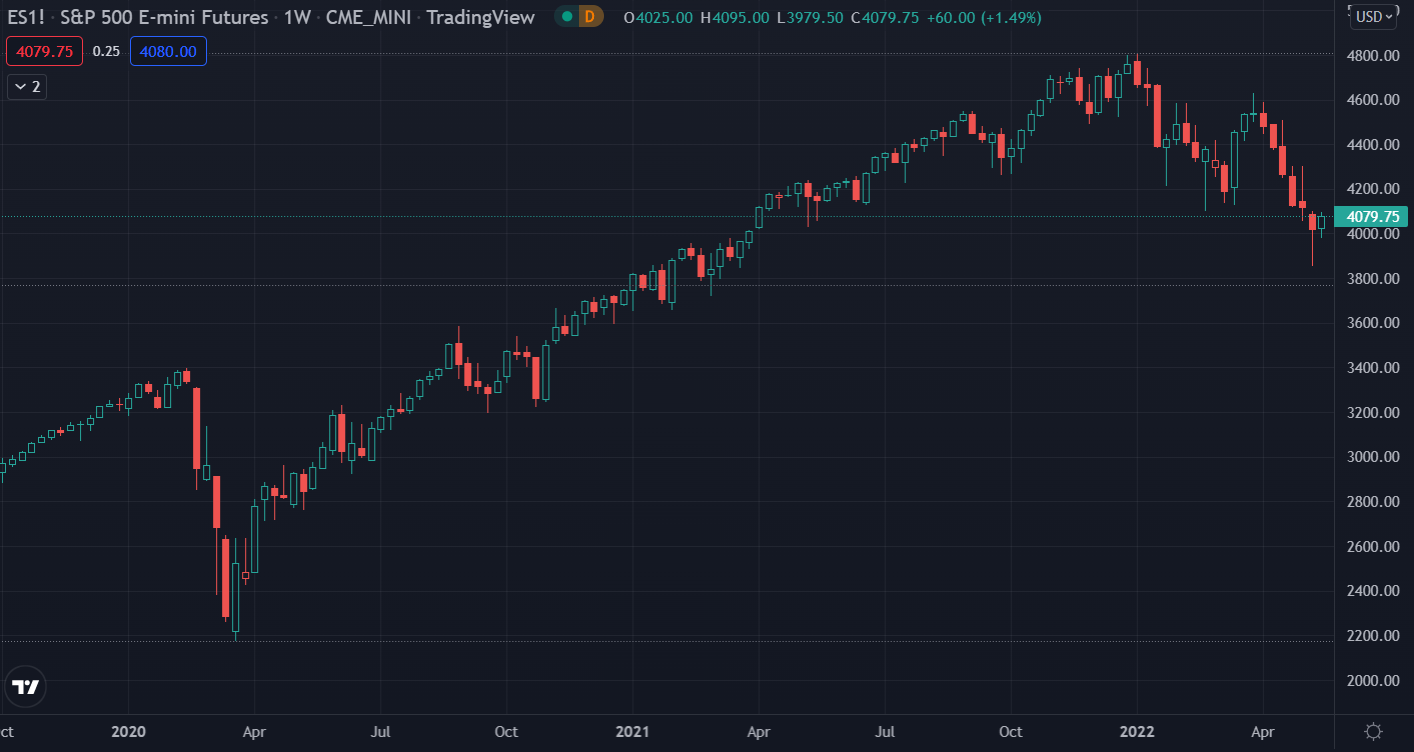1414x752 pixels.
Task: Click the high value H4095.00
Action: coord(734,17)
